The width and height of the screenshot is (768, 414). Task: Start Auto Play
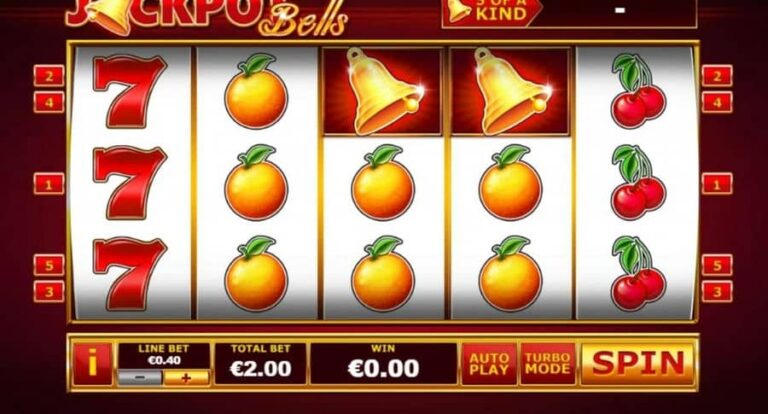(489, 364)
